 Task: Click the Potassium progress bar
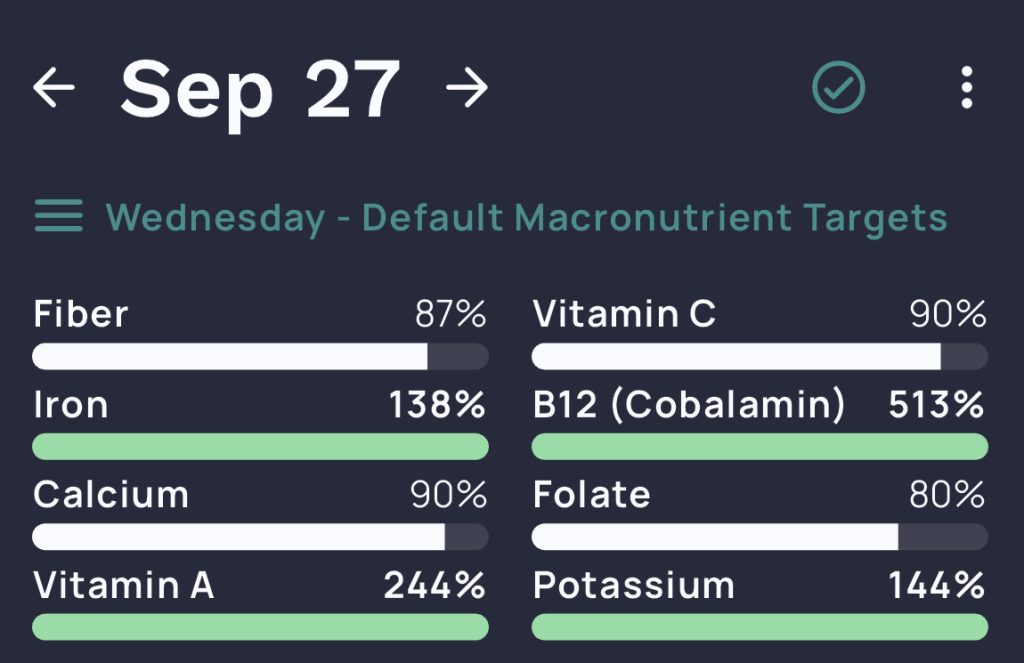[760, 628]
